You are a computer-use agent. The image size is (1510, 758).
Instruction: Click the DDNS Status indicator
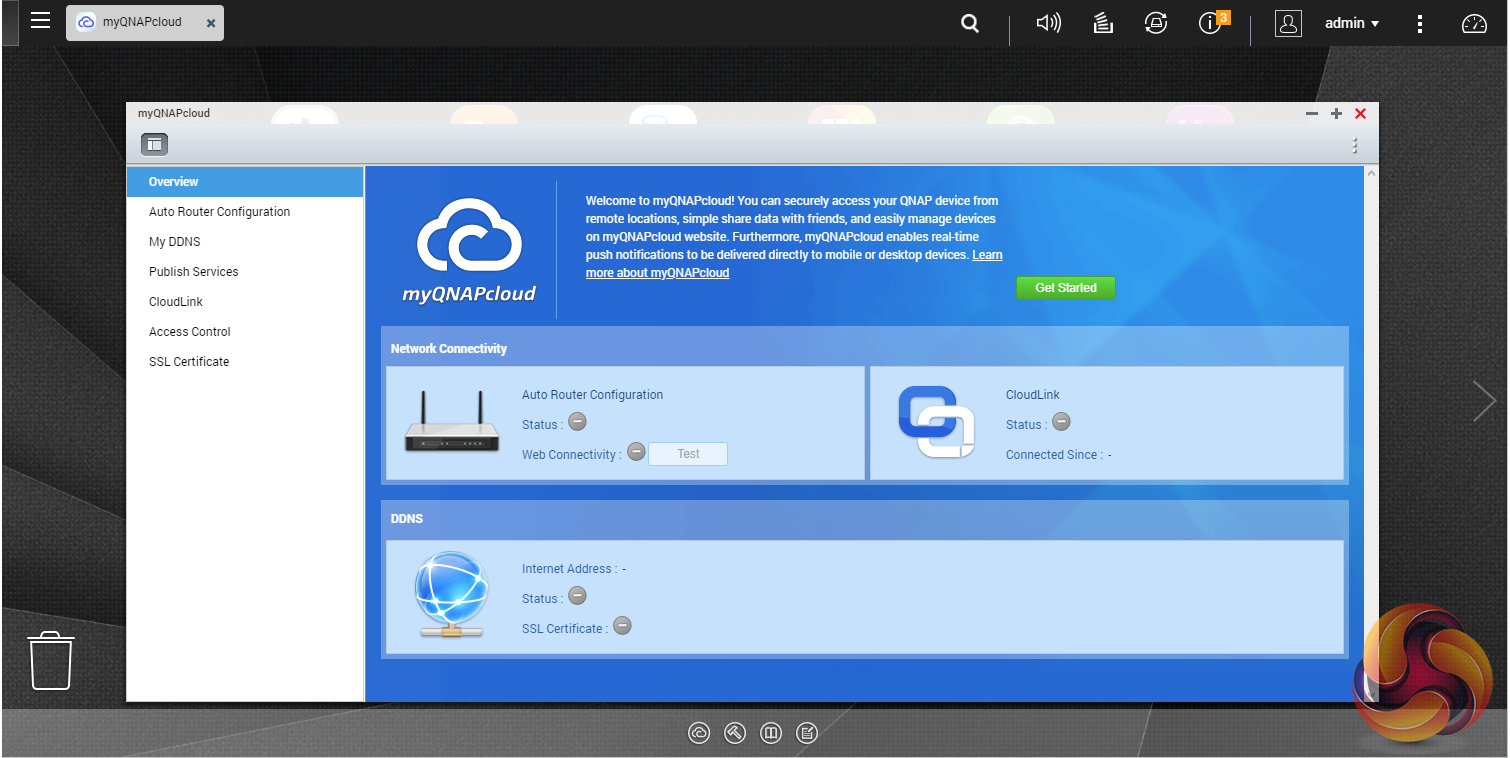577,597
